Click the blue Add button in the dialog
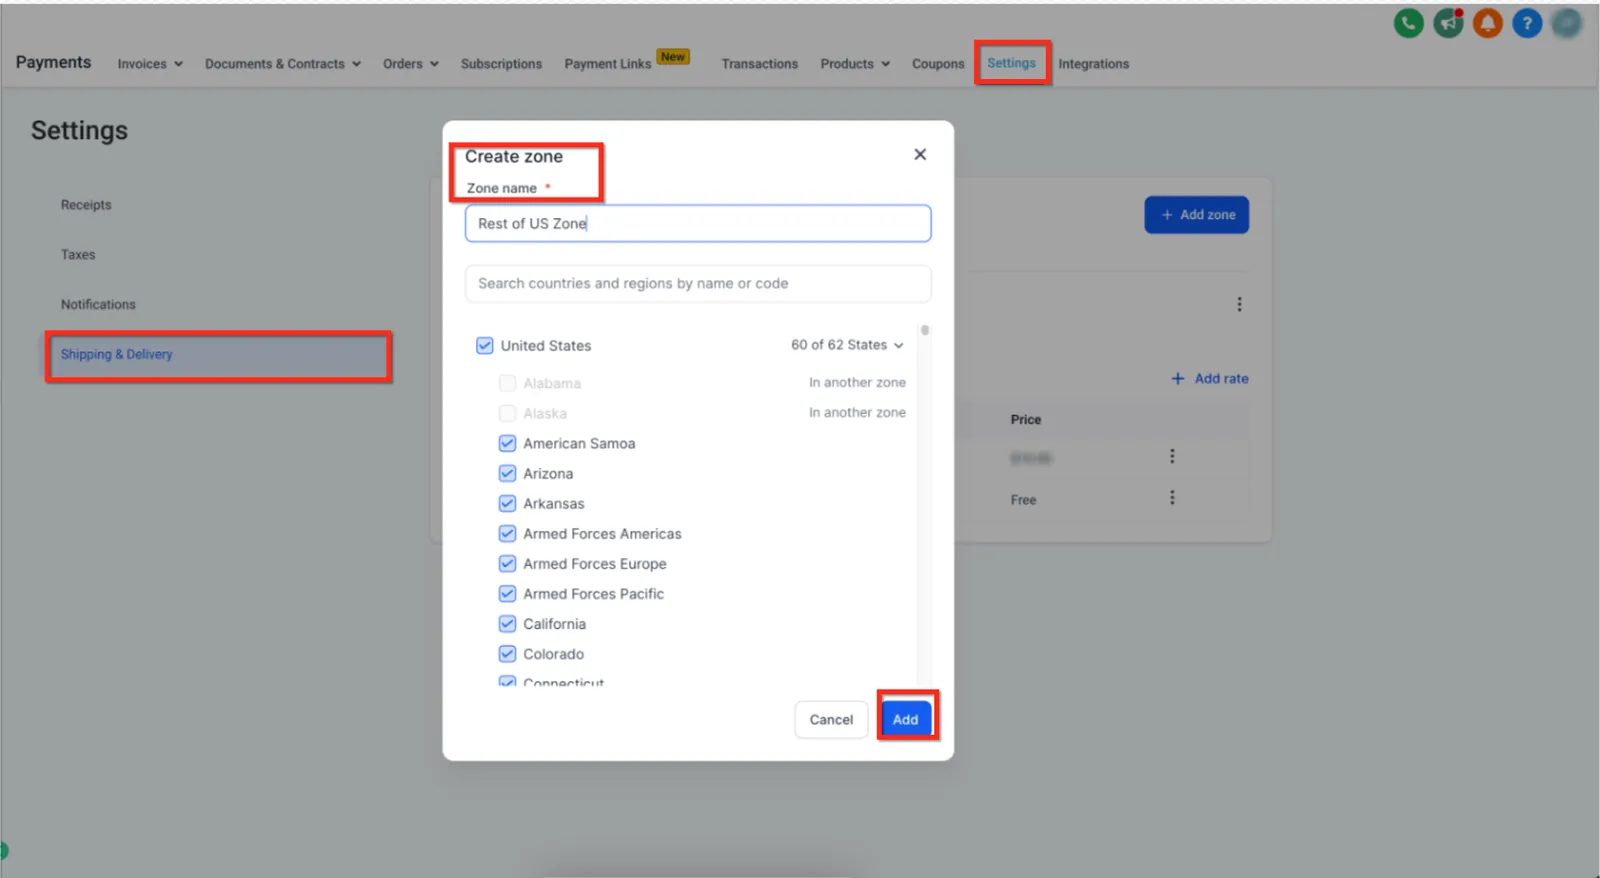The width and height of the screenshot is (1600, 878). [905, 719]
